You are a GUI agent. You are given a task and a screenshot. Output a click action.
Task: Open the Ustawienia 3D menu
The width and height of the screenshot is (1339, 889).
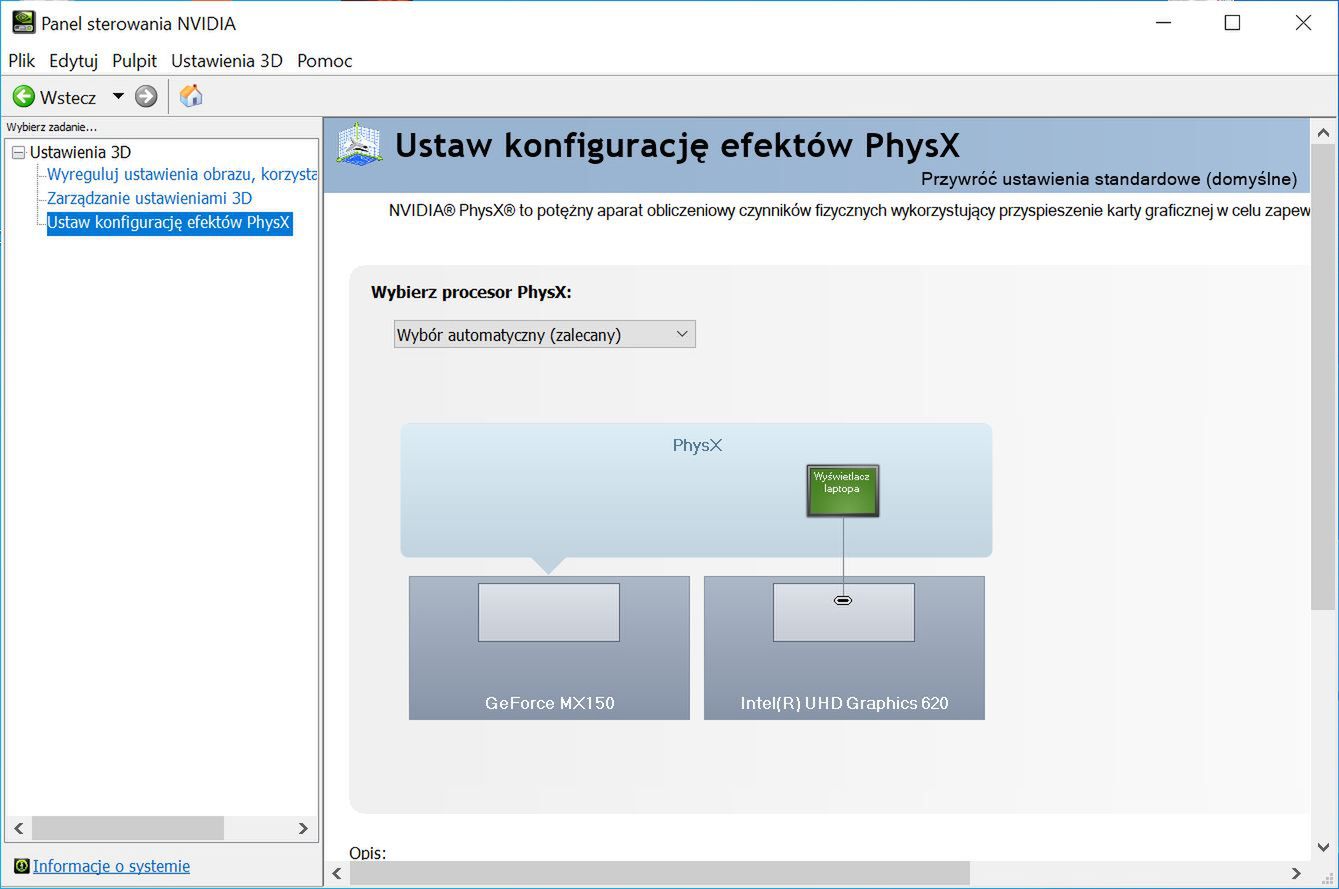click(227, 61)
